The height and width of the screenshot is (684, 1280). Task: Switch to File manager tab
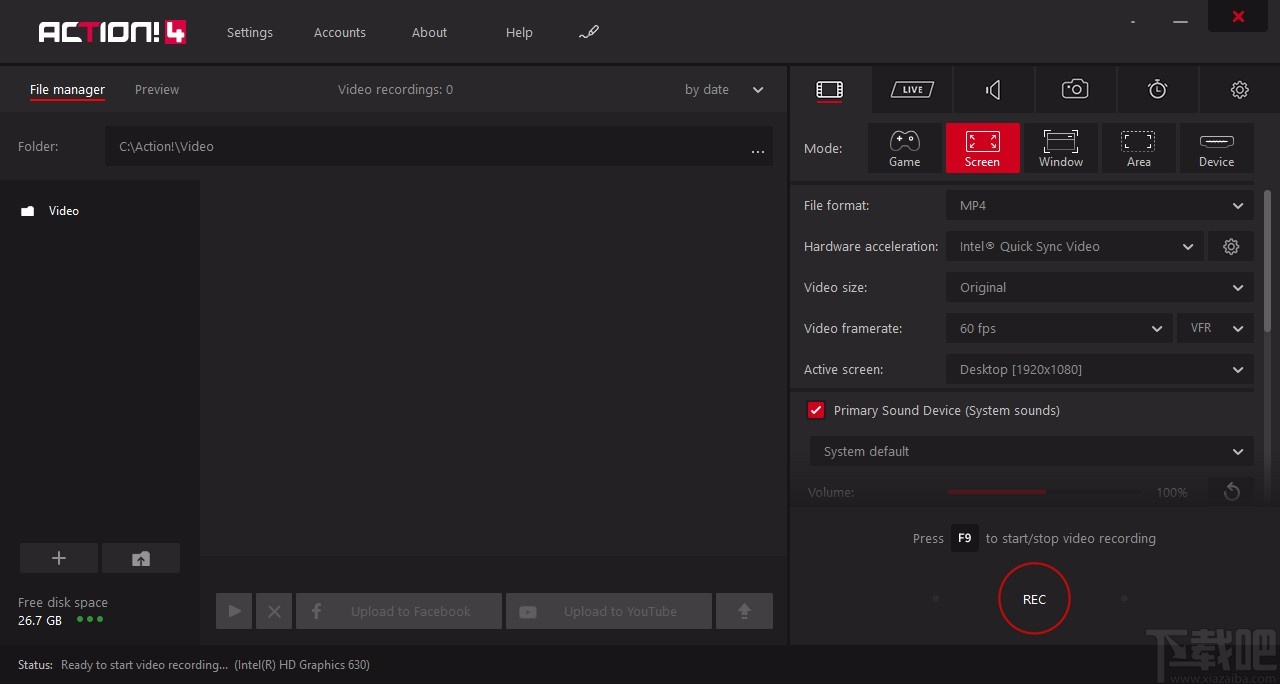67,90
